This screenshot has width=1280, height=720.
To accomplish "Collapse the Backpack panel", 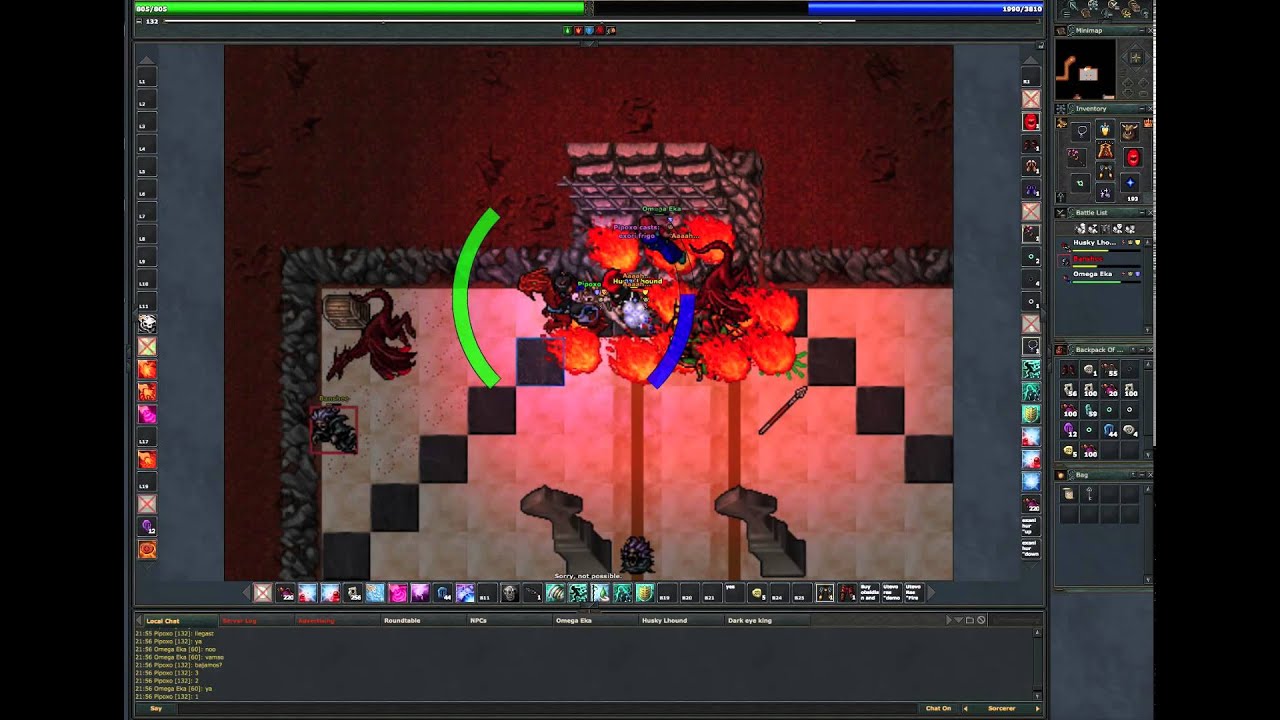I will (1144, 350).
